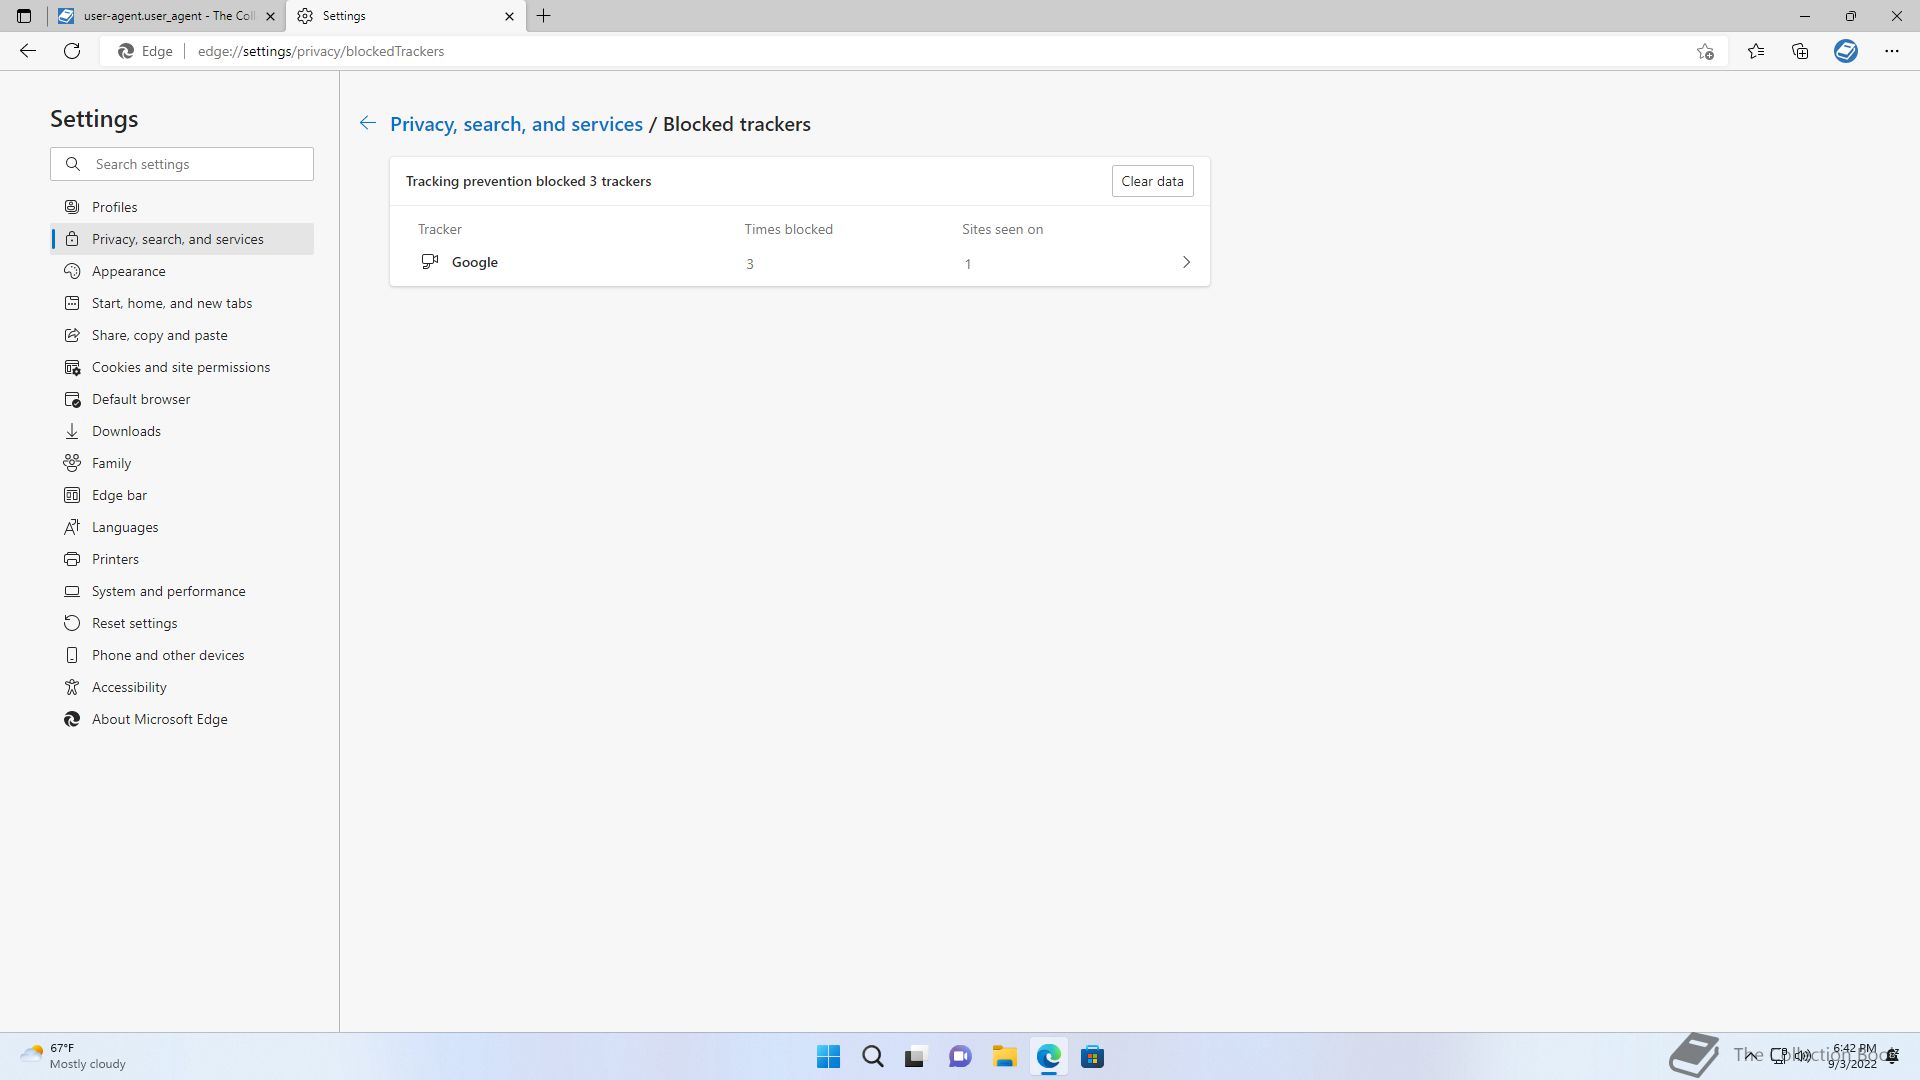
Task: Click the Sites seen on column header
Action: point(1002,229)
